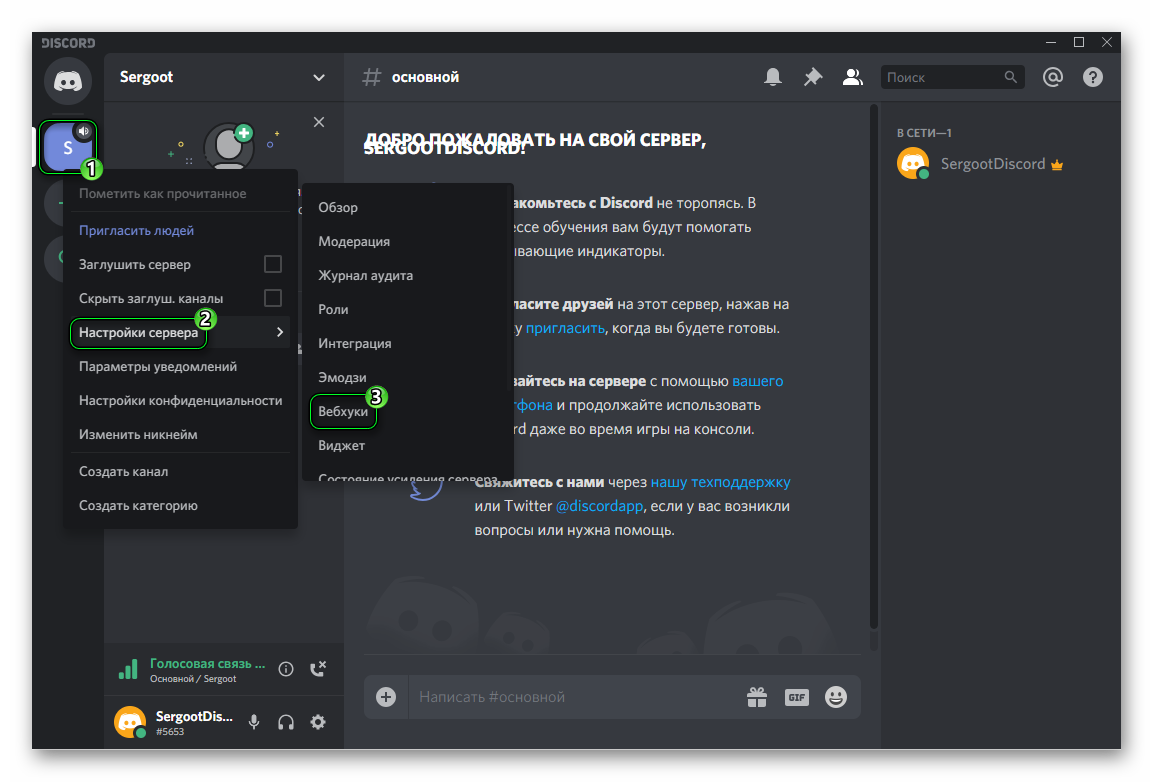Follow the "пригласить" link
Viewport: 1153px width, 782px height.
[x=565, y=328]
